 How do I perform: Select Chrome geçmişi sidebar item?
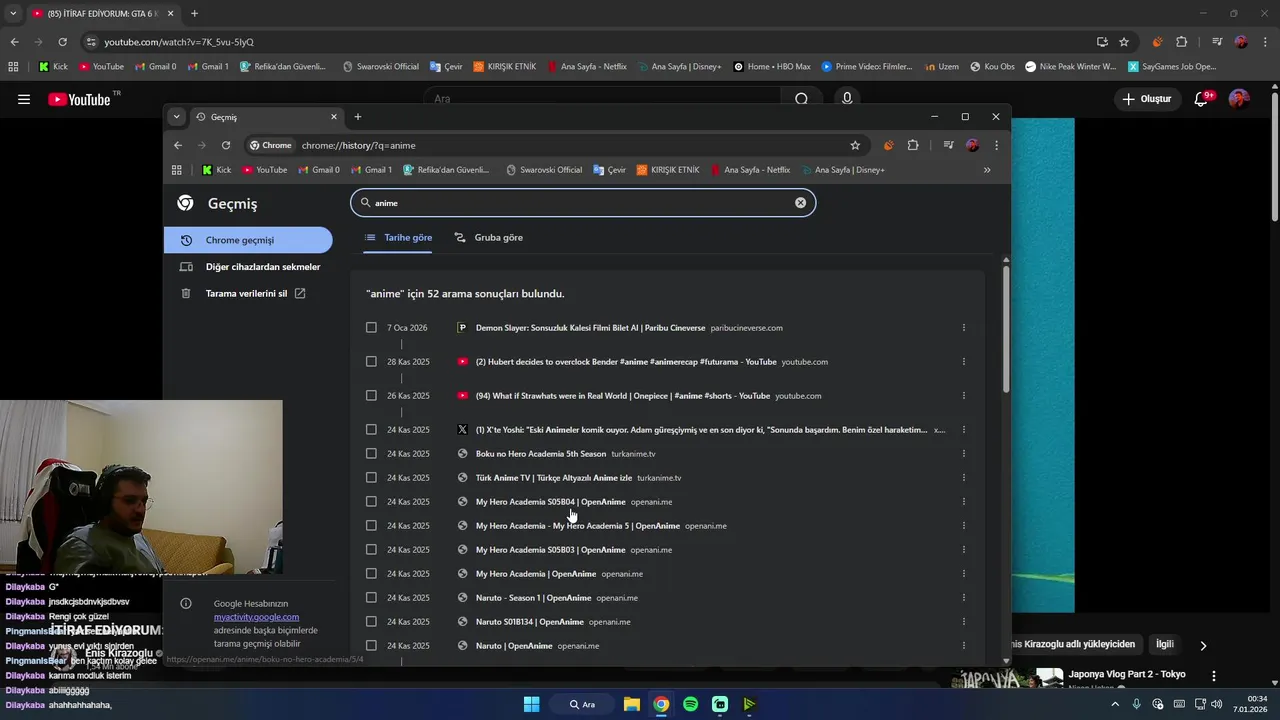pyautogui.click(x=248, y=240)
